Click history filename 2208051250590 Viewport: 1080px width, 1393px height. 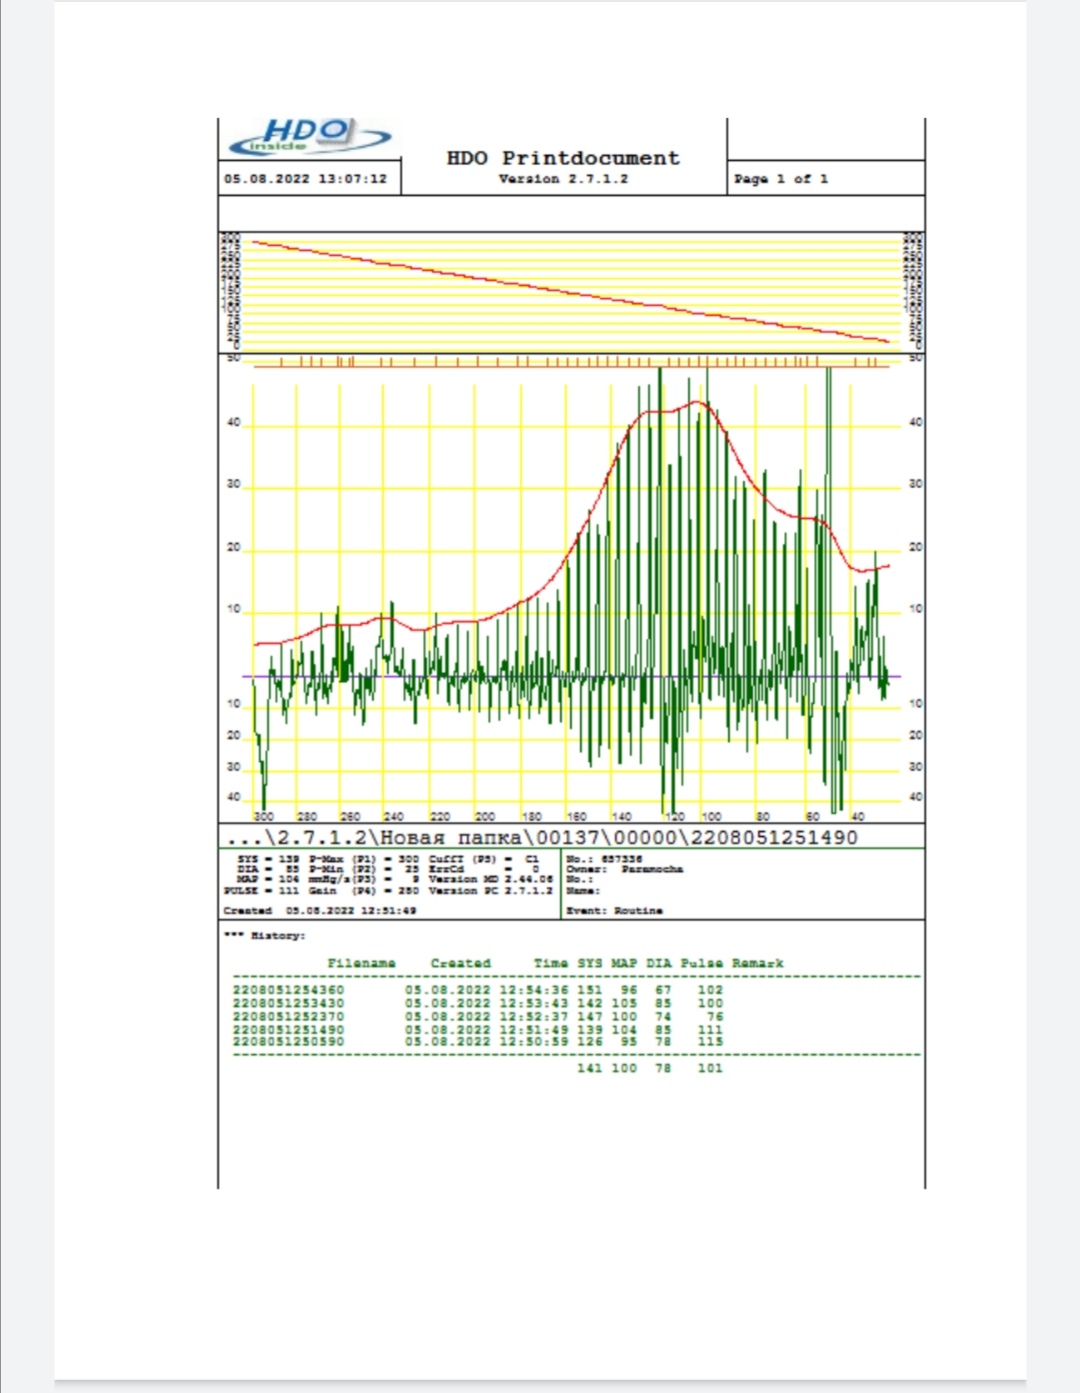(x=289, y=1042)
